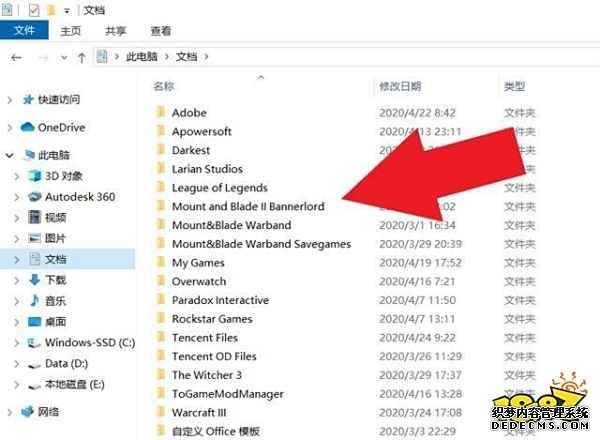Open the recent locations dropdown arrow
The image size is (600, 440).
coord(64,58)
